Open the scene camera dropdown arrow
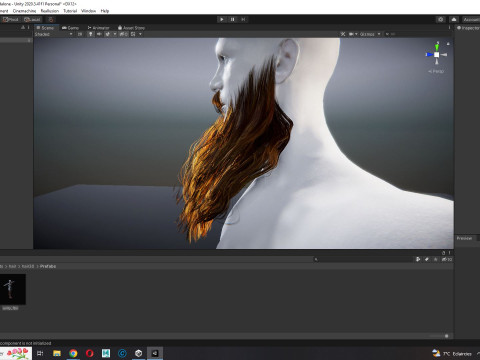This screenshot has width=480, height=360. [x=356, y=34]
